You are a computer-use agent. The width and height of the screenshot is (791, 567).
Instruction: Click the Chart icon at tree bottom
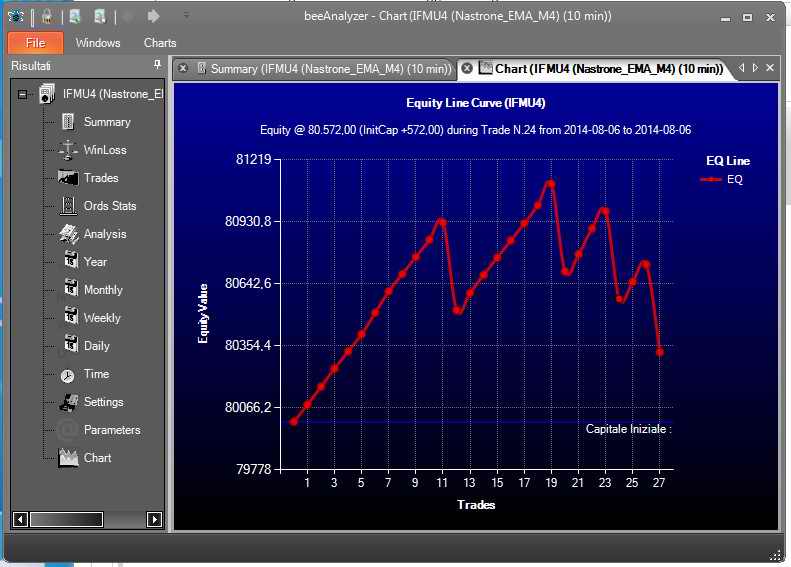coord(68,458)
